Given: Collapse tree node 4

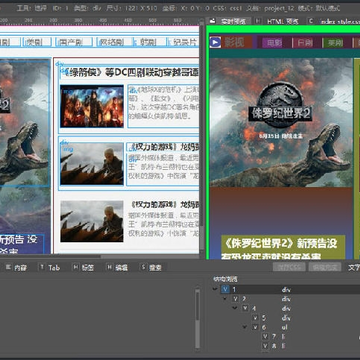Looking at the screenshot, I should (235, 308).
